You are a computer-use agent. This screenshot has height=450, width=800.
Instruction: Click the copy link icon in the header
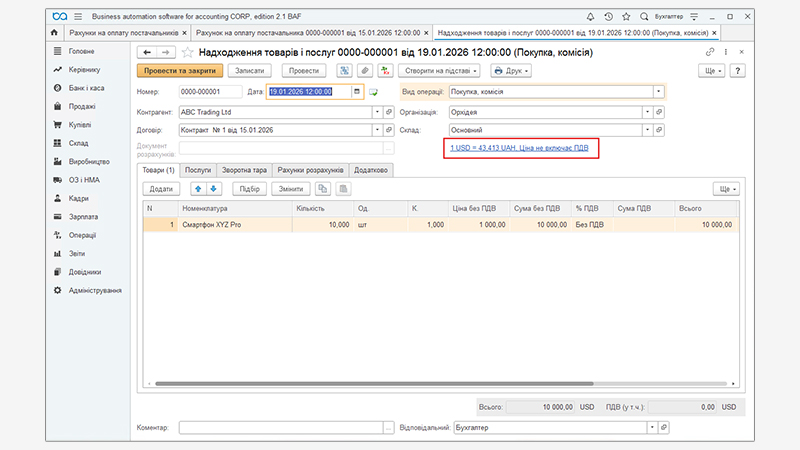[x=711, y=52]
